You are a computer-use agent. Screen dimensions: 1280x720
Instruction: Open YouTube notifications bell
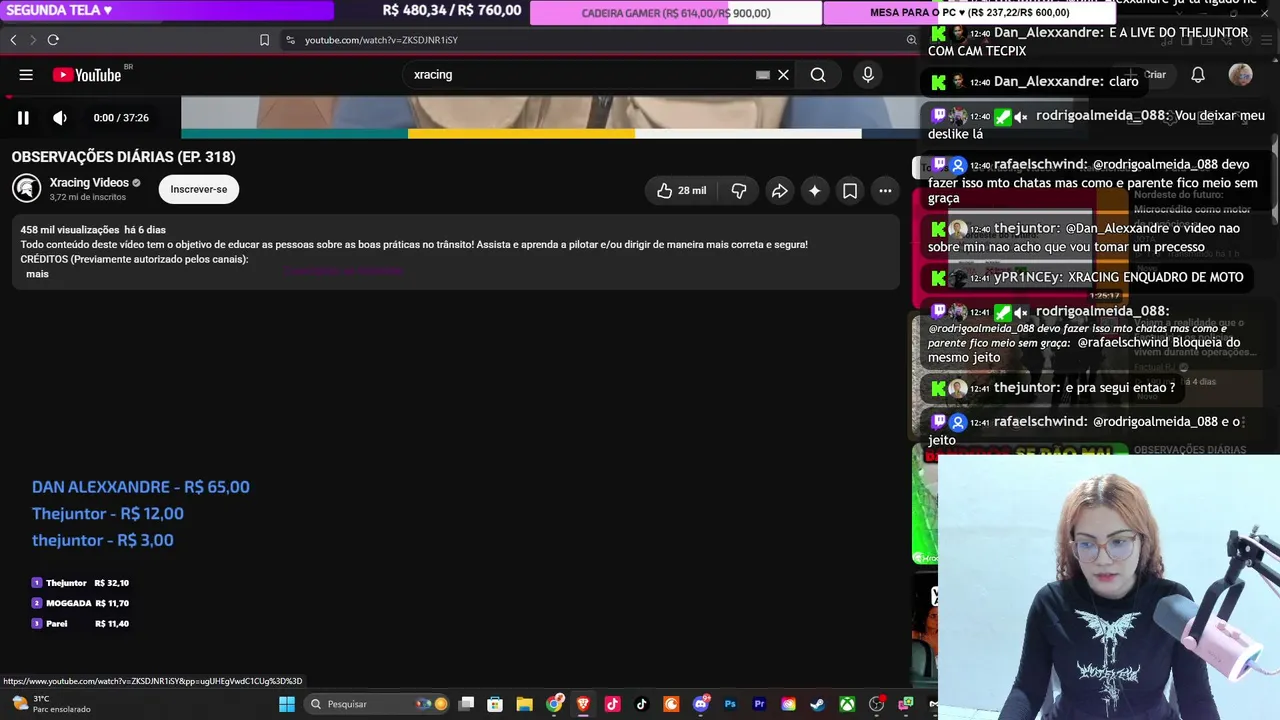[x=1198, y=75]
